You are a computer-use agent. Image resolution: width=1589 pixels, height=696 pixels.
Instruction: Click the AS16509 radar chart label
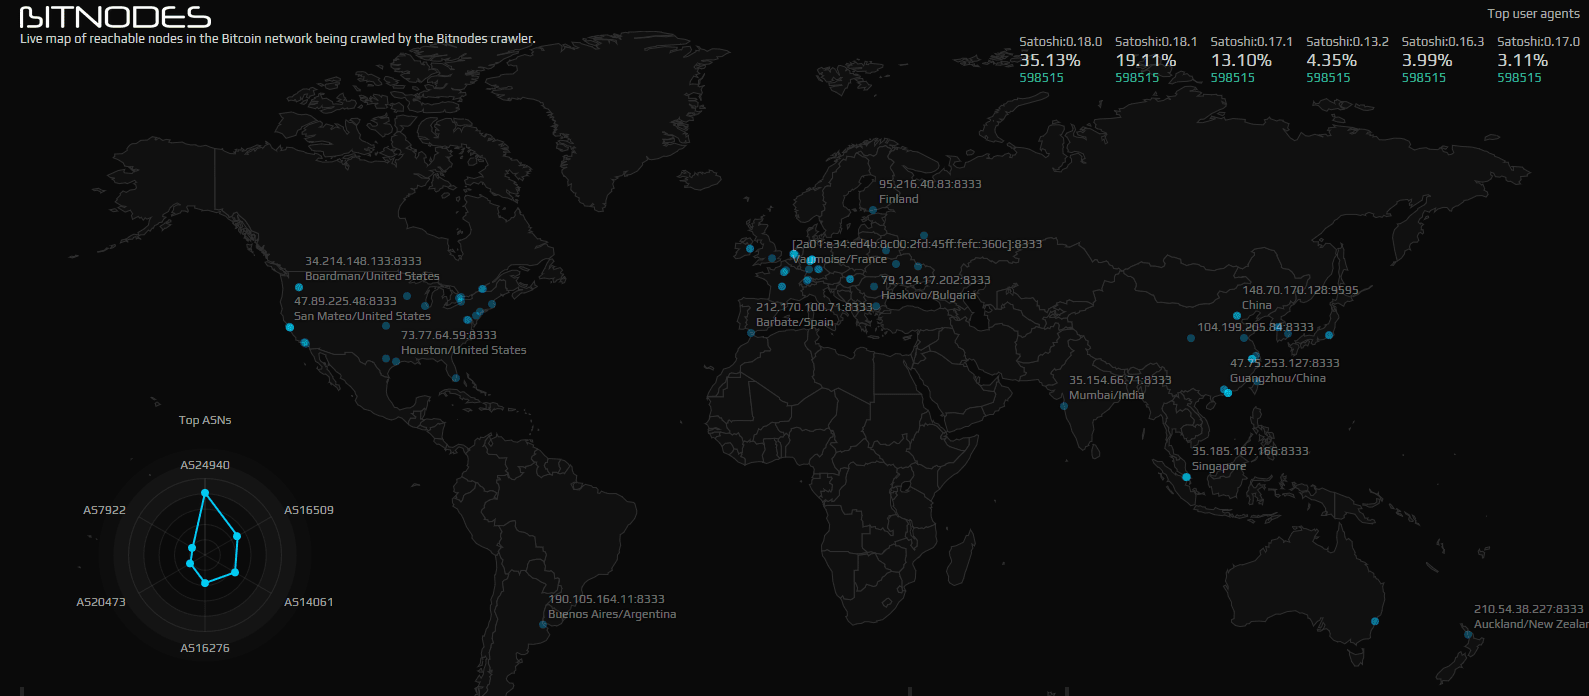(309, 510)
